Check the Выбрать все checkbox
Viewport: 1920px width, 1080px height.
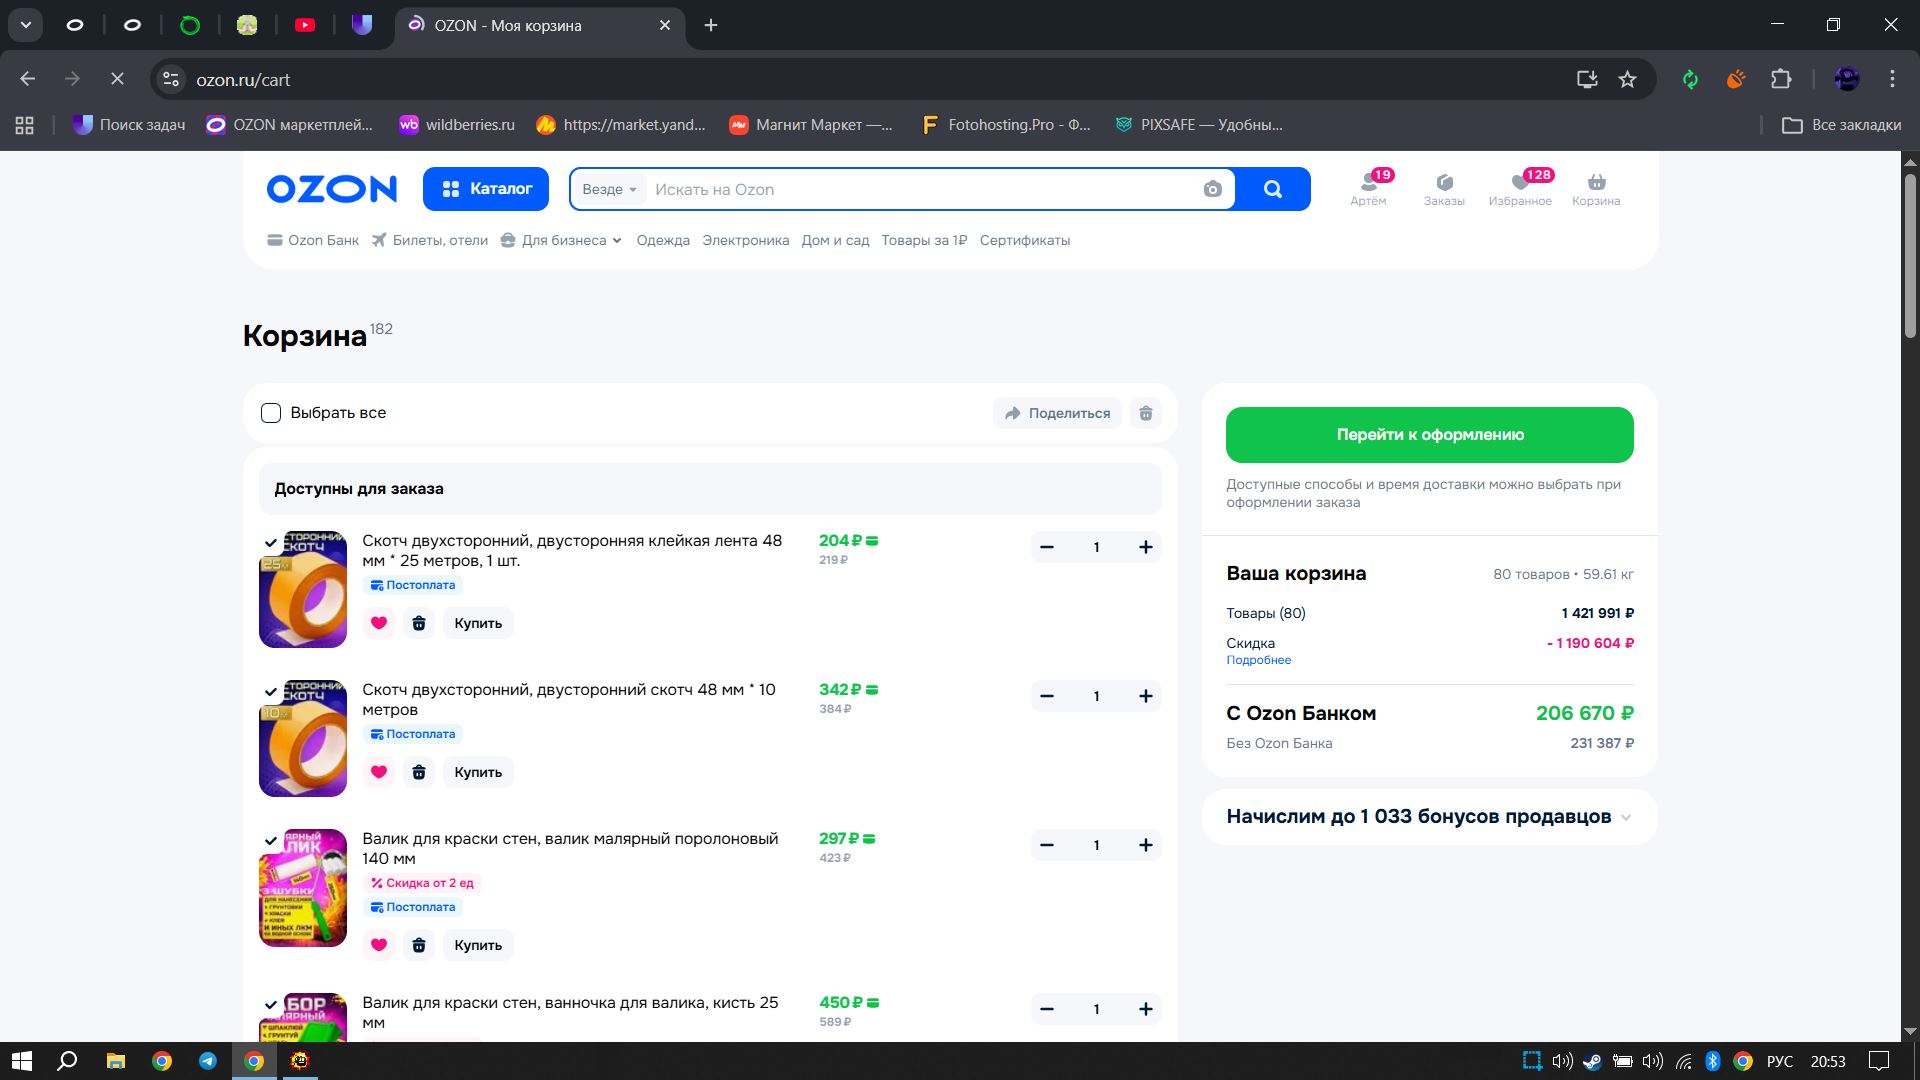click(271, 413)
